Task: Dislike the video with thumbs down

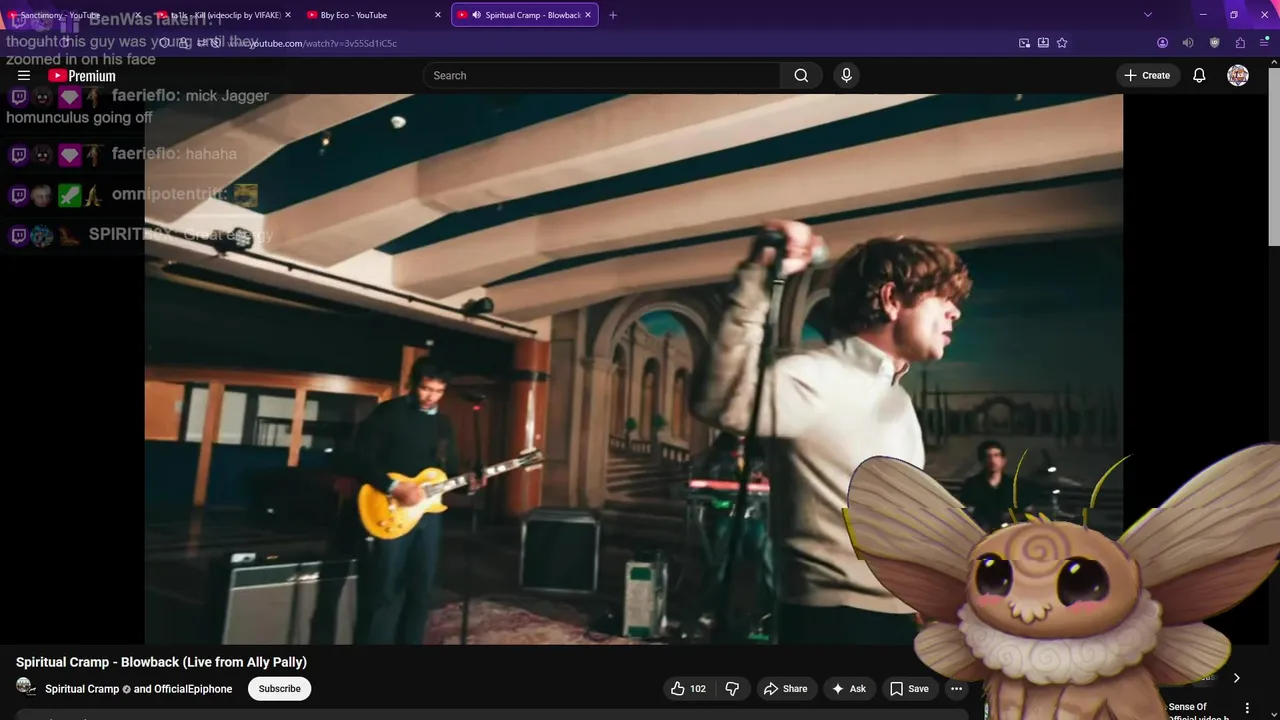Action: [732, 688]
